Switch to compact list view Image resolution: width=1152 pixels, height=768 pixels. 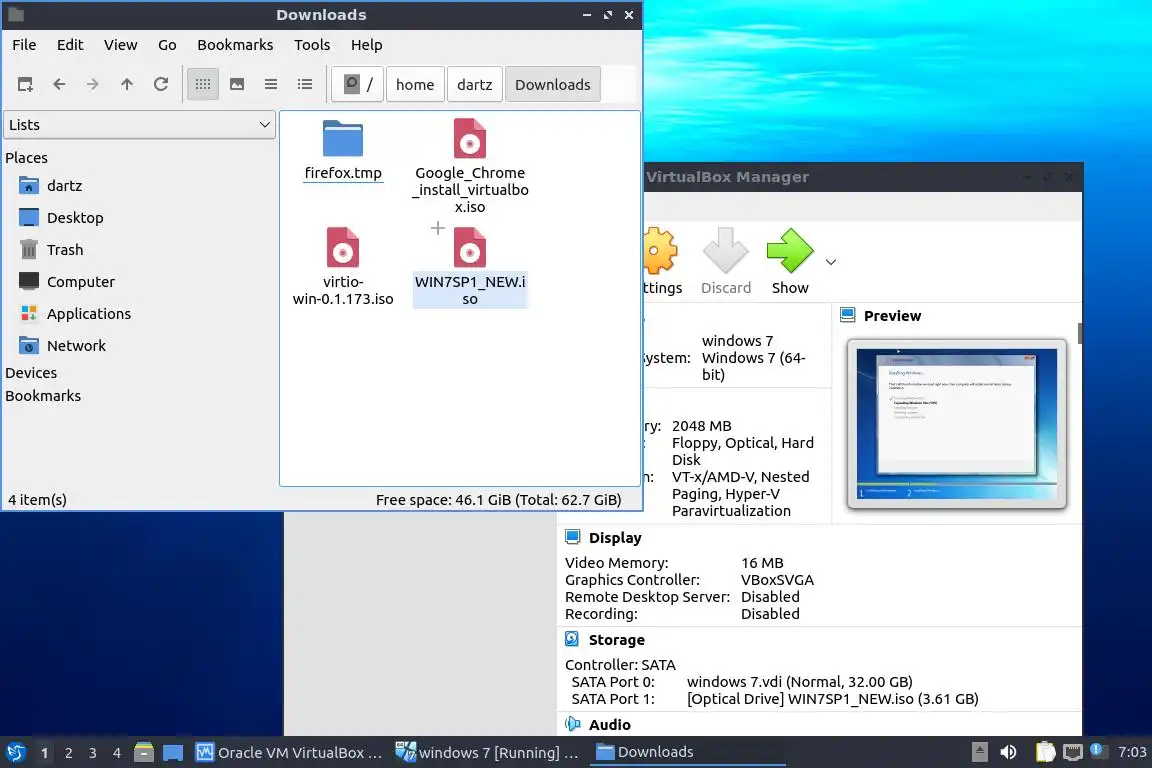point(270,85)
